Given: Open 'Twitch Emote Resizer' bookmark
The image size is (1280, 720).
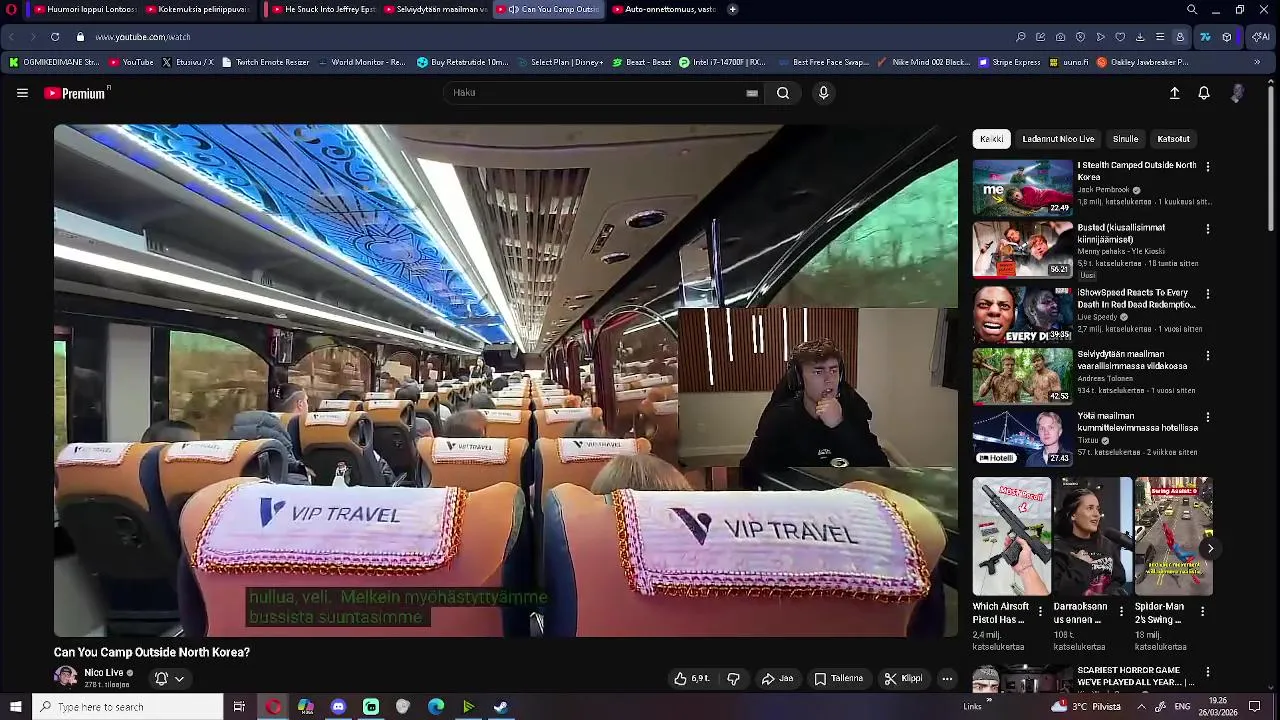Looking at the screenshot, I should [265, 62].
